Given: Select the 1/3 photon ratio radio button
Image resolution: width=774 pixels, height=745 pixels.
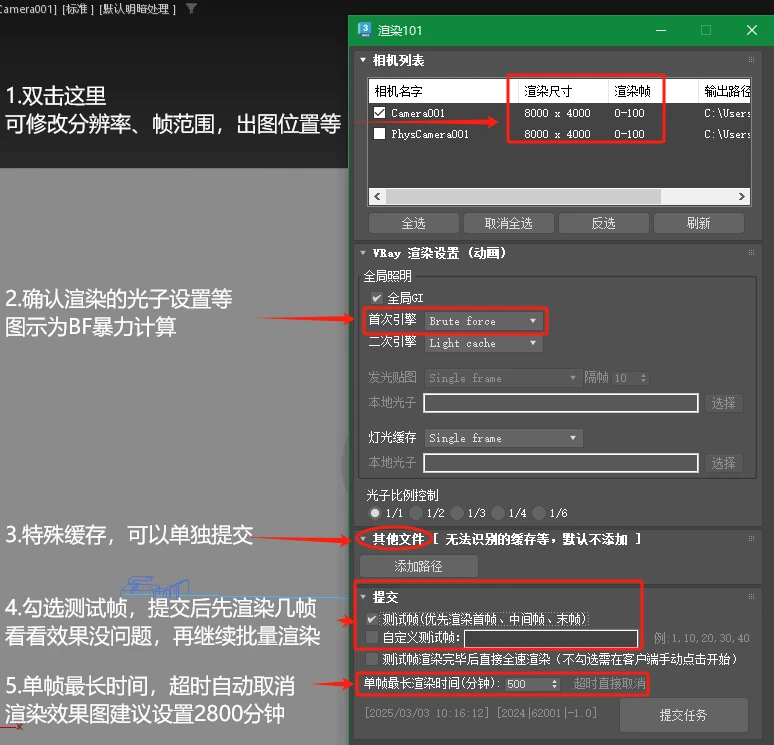Looking at the screenshot, I should pos(457,513).
